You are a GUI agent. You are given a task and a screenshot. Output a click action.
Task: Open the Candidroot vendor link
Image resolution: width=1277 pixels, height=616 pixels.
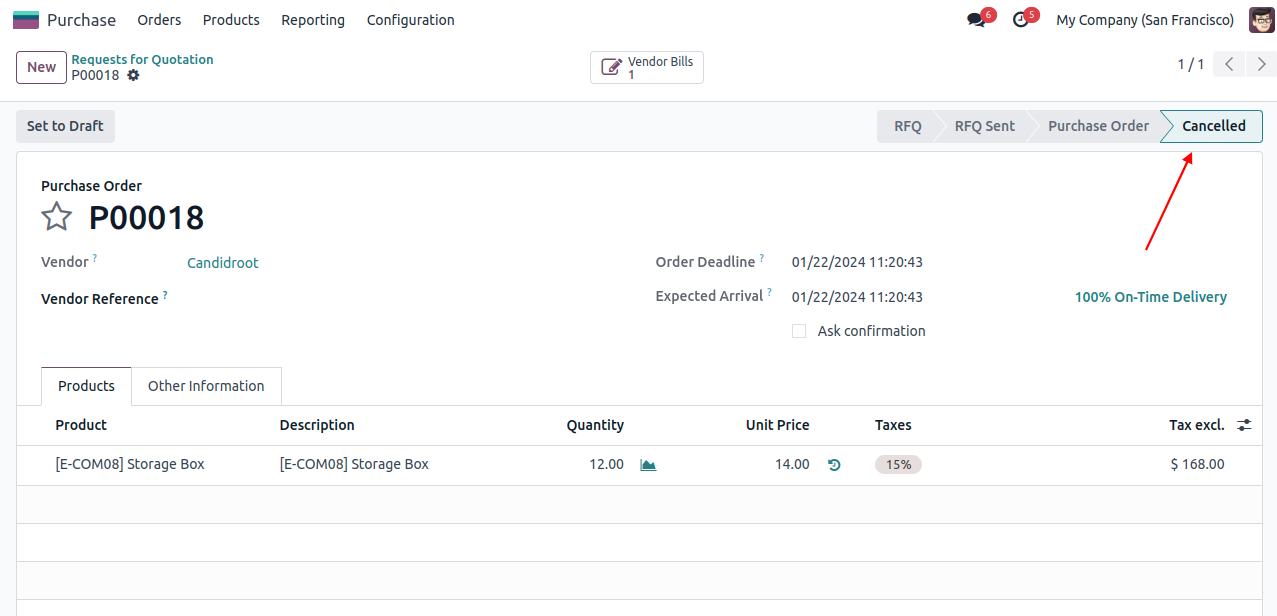222,263
